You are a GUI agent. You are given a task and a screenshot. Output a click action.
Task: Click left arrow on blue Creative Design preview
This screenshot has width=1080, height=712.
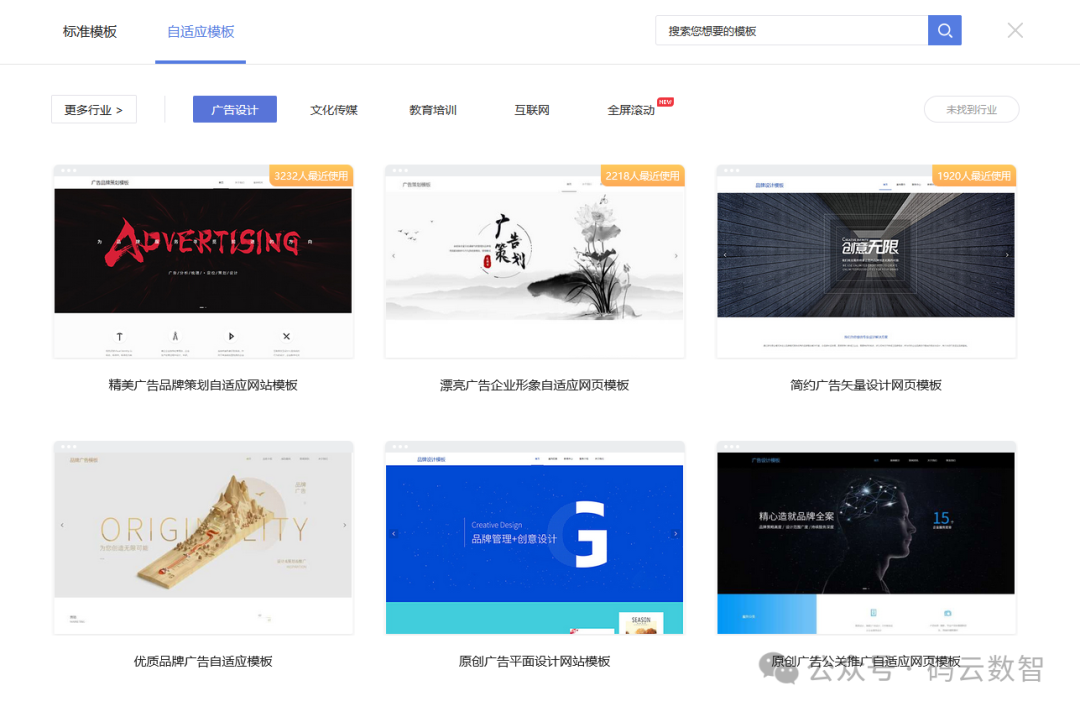[x=394, y=533]
